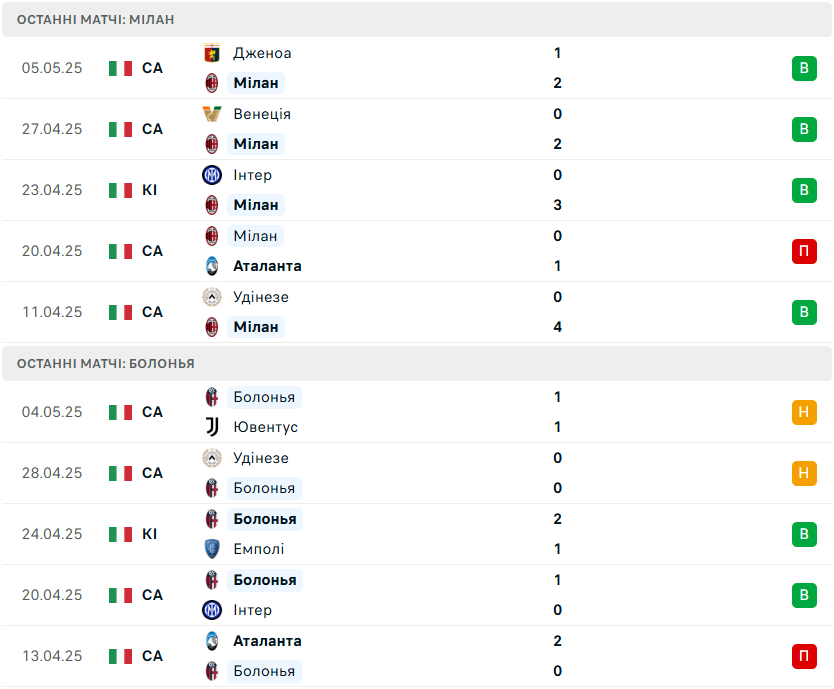Click the Genoa club crest icon
This screenshot has width=834, height=689.
(211, 53)
